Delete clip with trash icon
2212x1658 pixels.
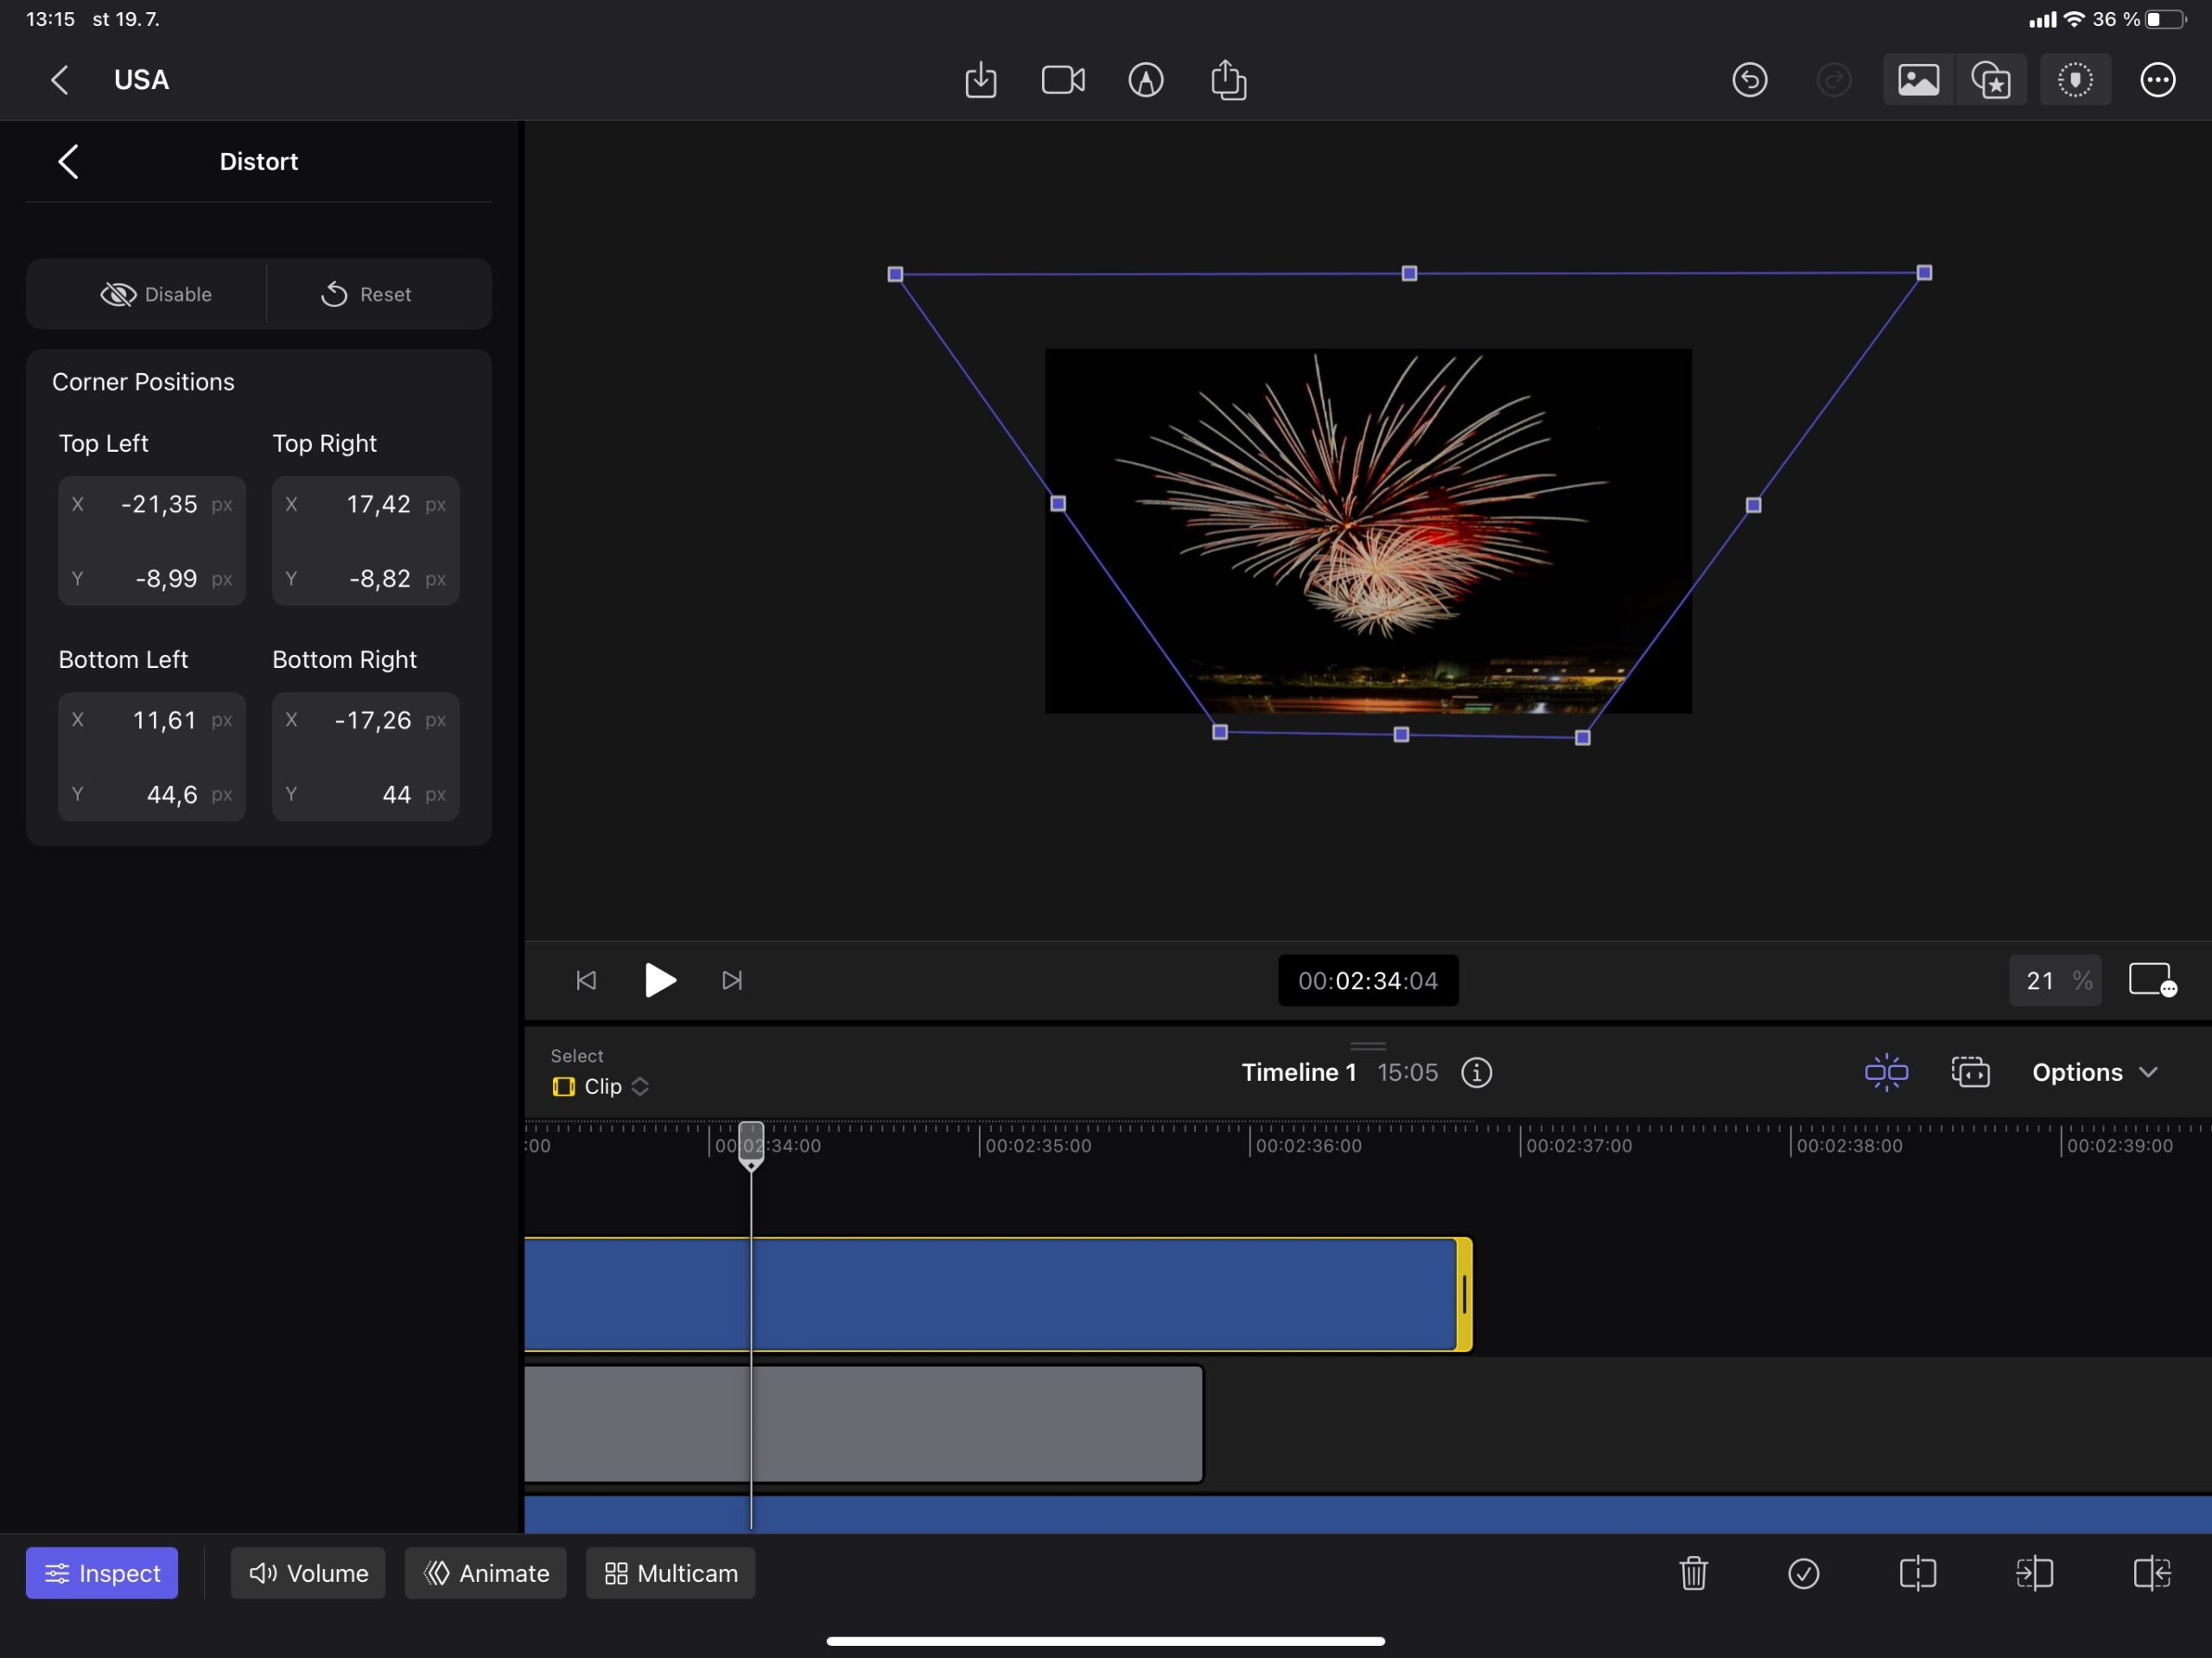point(1693,1573)
